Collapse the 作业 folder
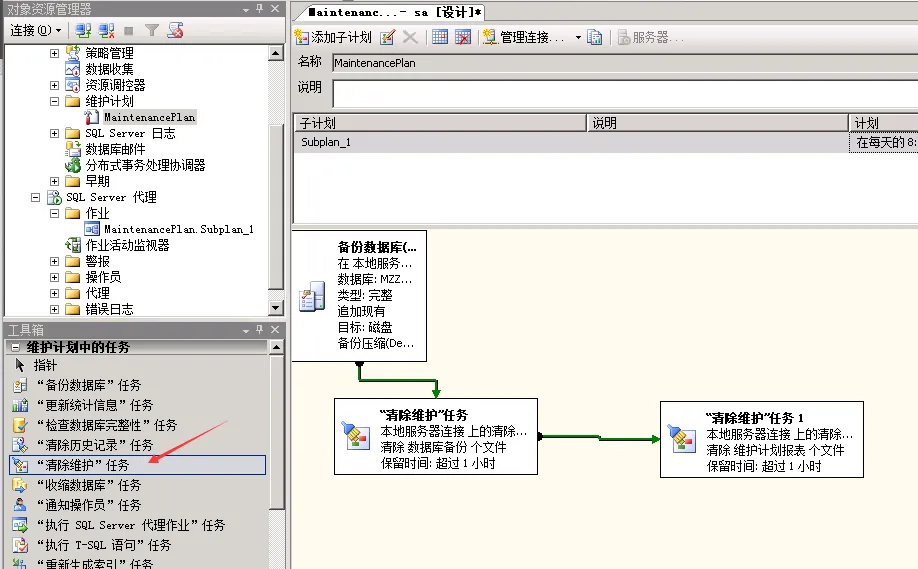This screenshot has width=918, height=569. coord(54,213)
